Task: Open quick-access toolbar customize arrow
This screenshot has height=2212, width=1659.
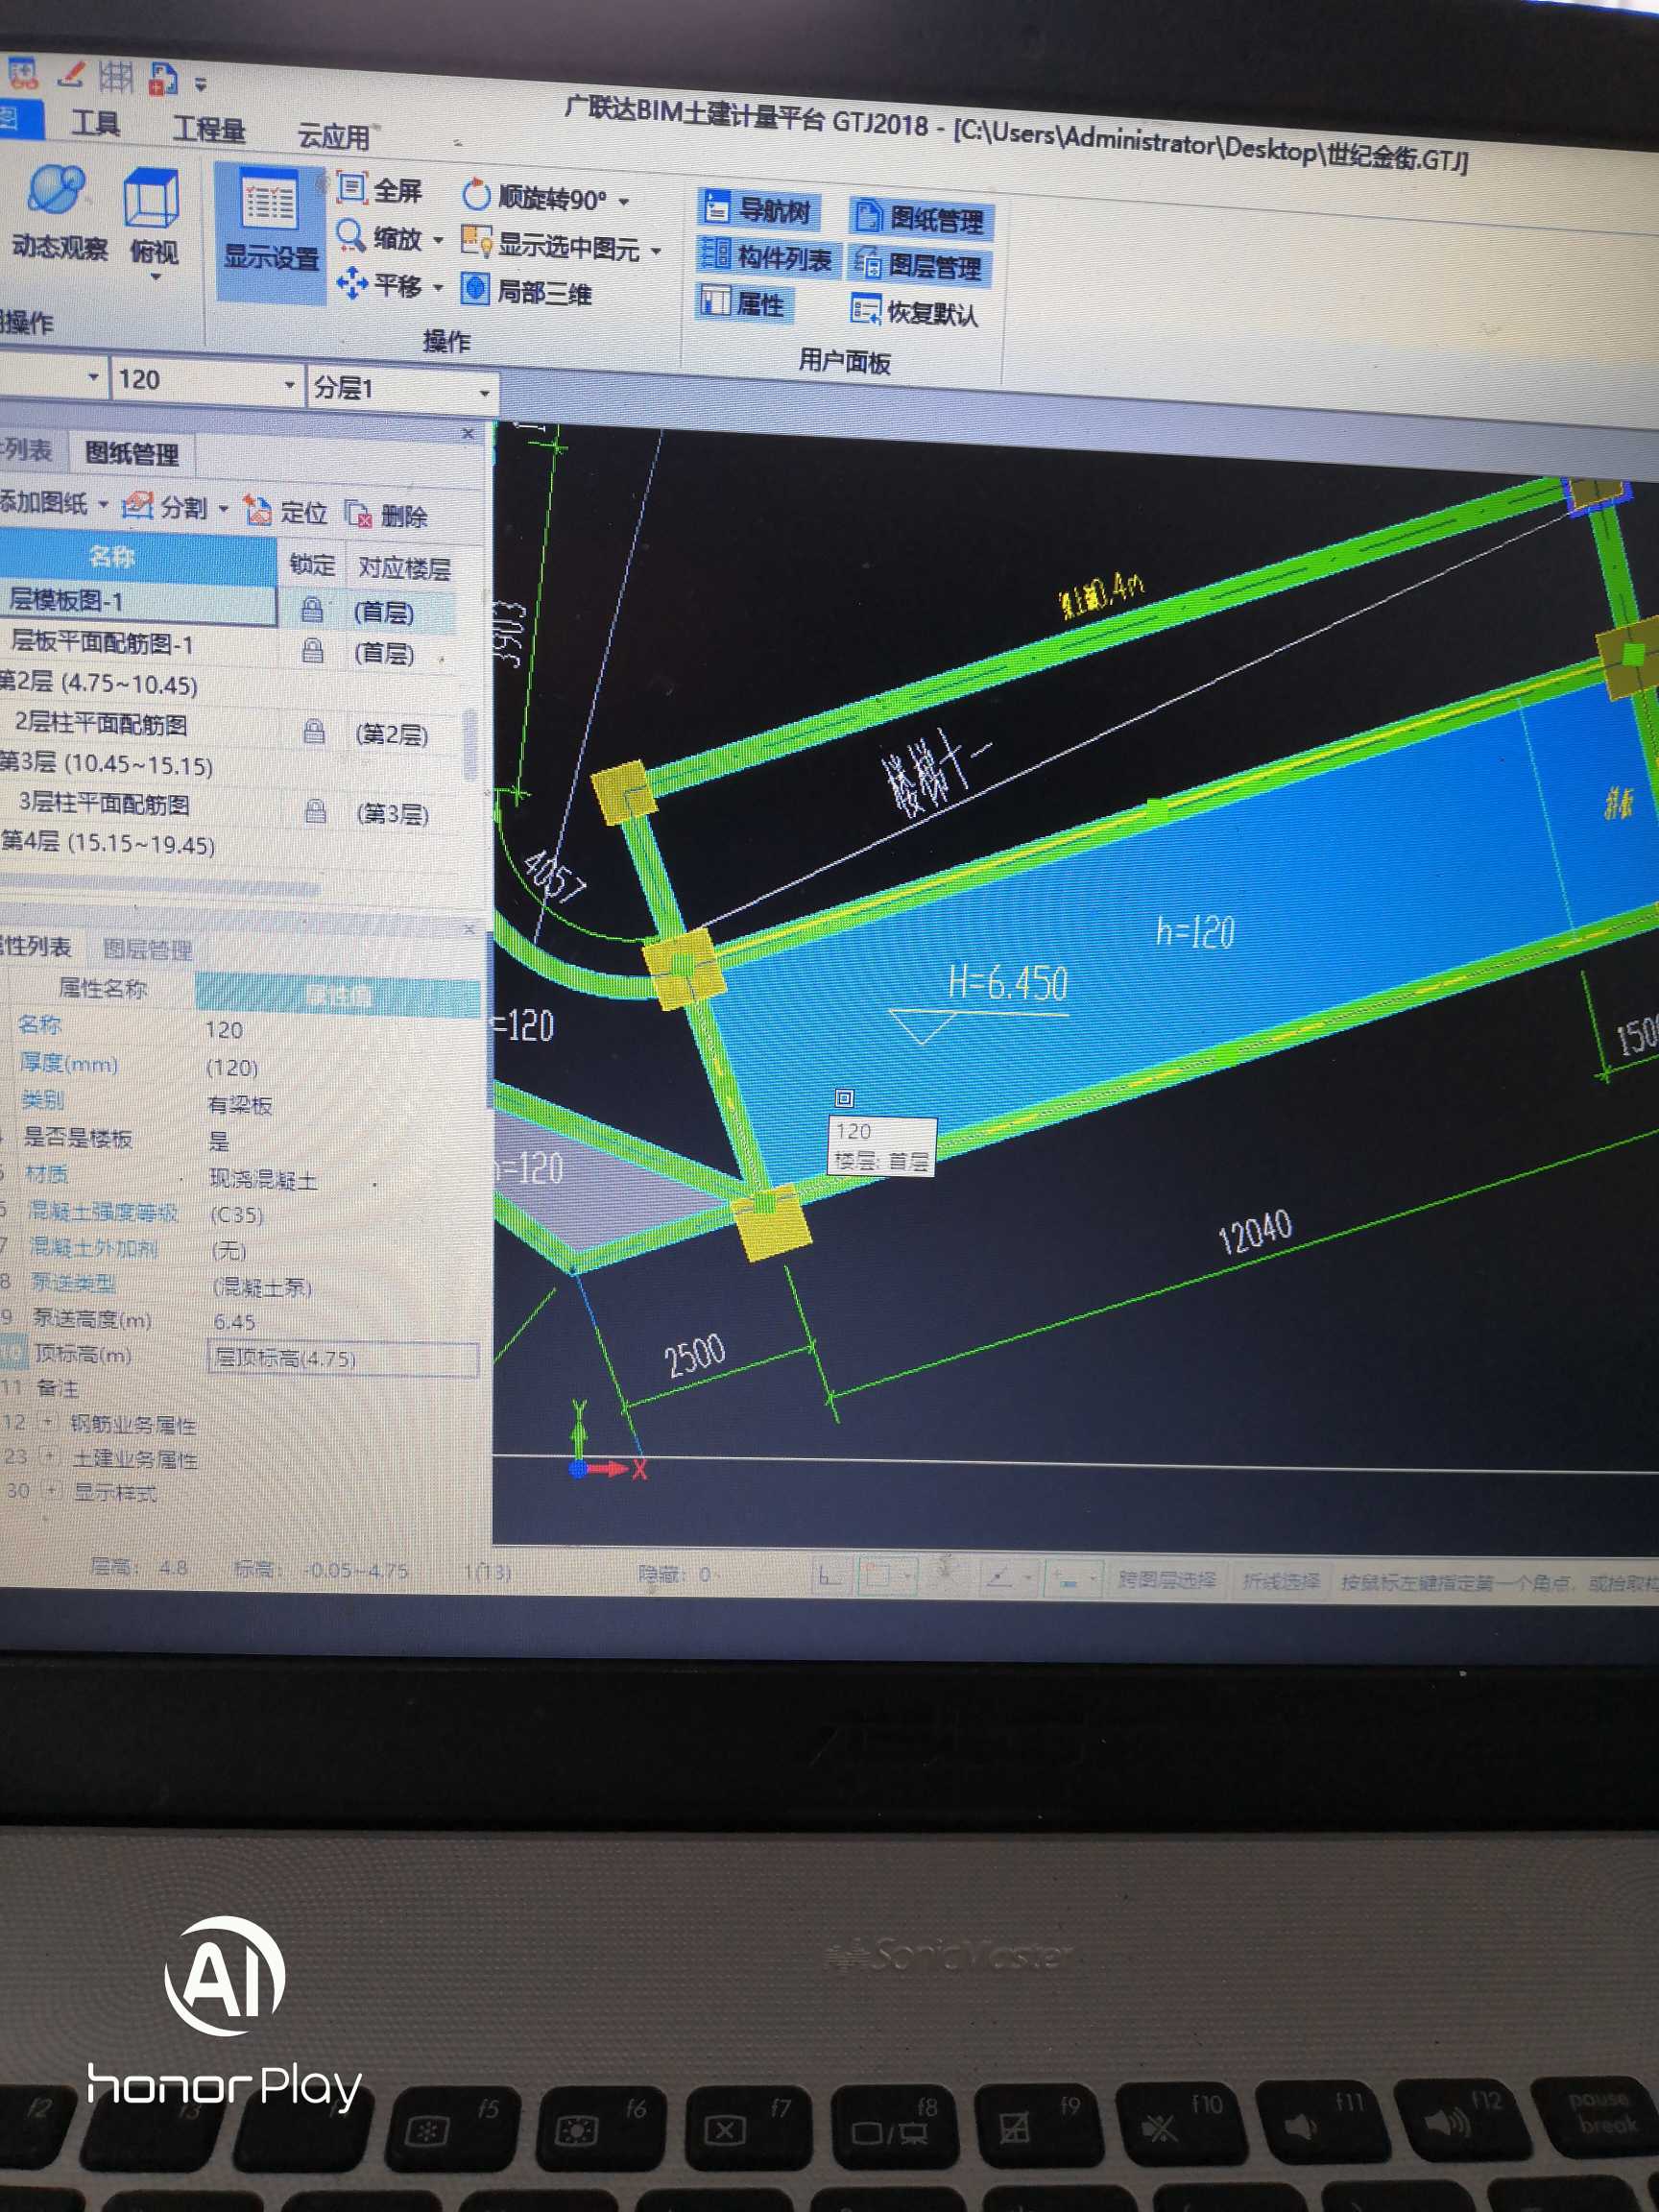Action: click(201, 84)
